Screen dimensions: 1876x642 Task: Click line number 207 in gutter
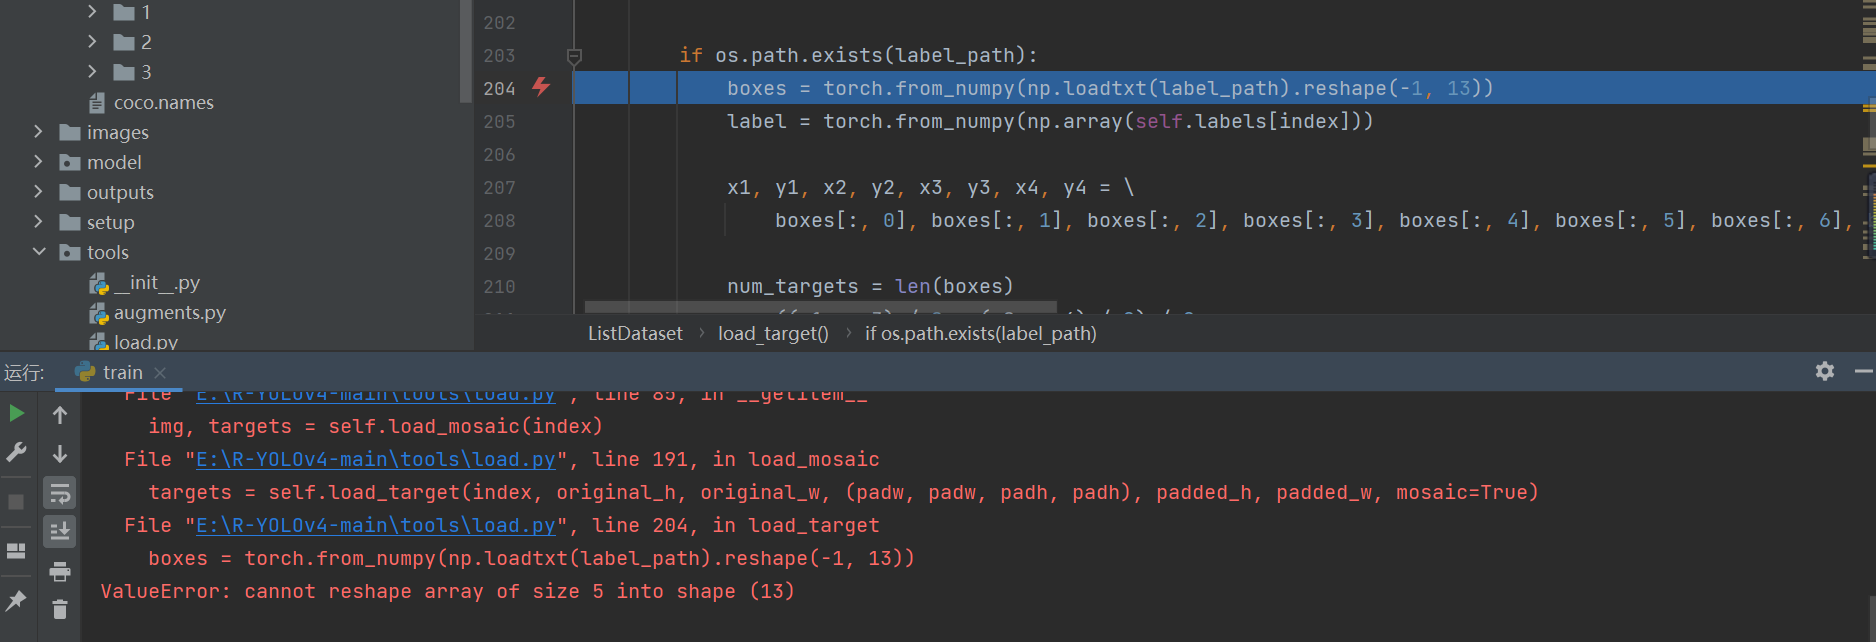499,188
